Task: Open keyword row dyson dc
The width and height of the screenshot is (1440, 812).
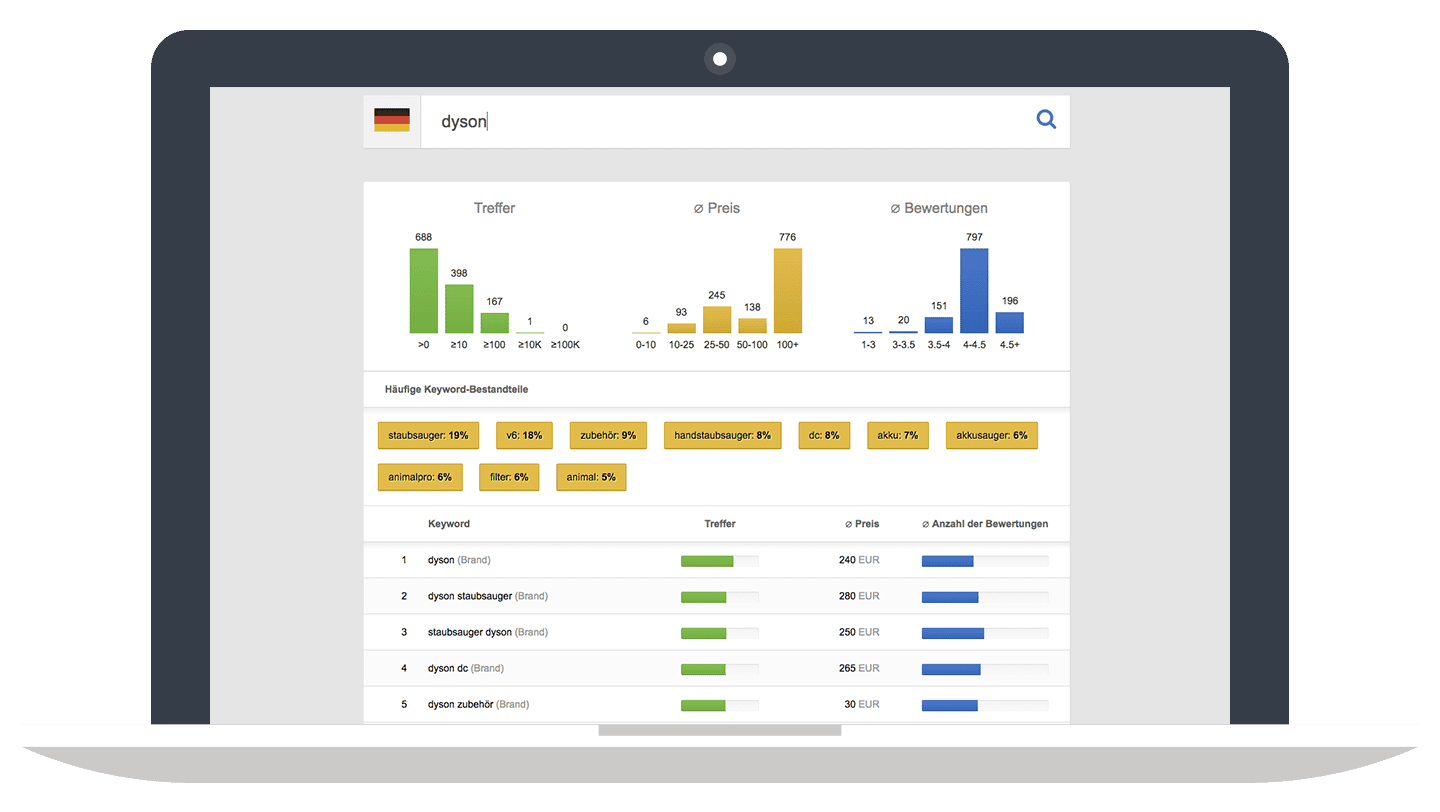Action: click(716, 668)
